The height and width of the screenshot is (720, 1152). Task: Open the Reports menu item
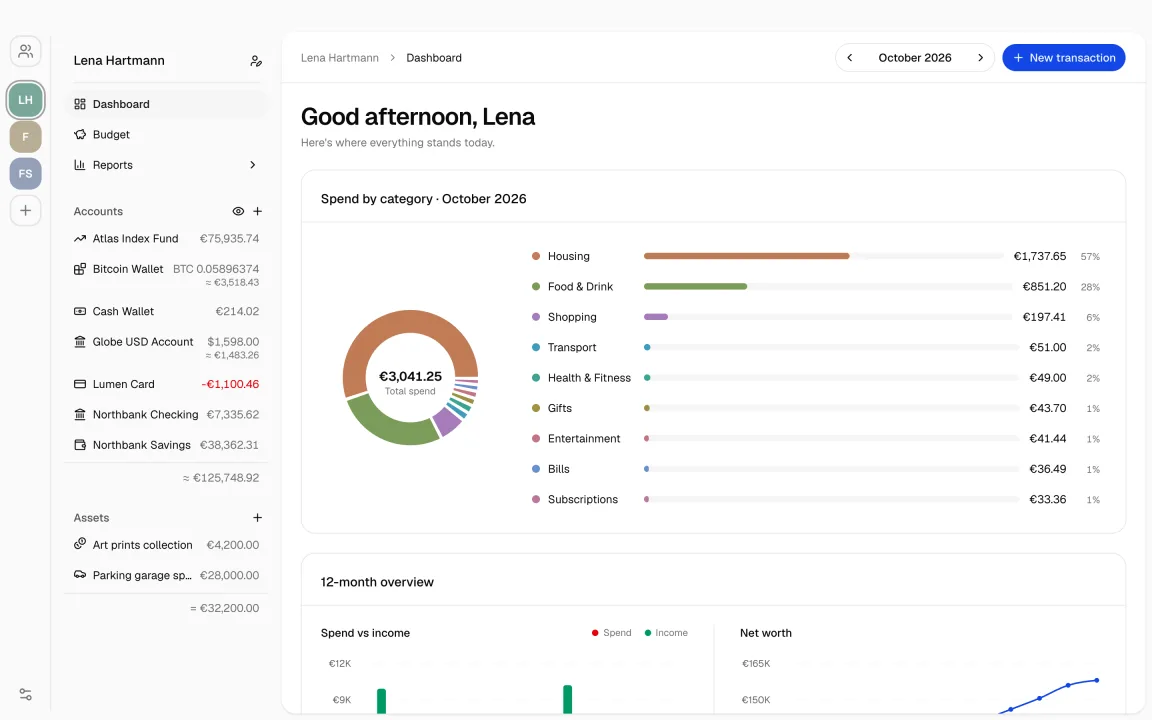tap(167, 165)
